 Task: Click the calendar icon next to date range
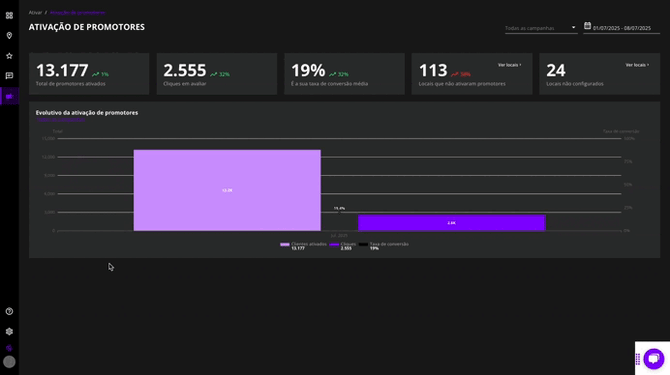coord(588,26)
